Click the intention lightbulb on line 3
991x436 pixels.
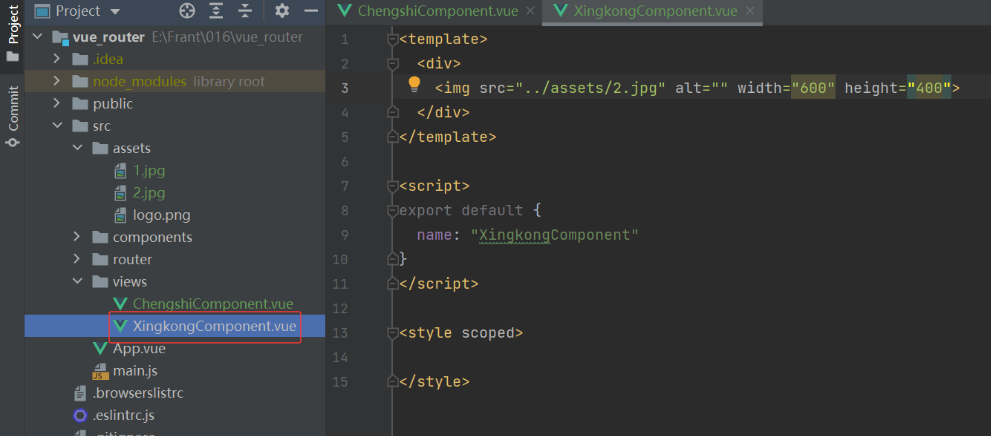pyautogui.click(x=414, y=84)
